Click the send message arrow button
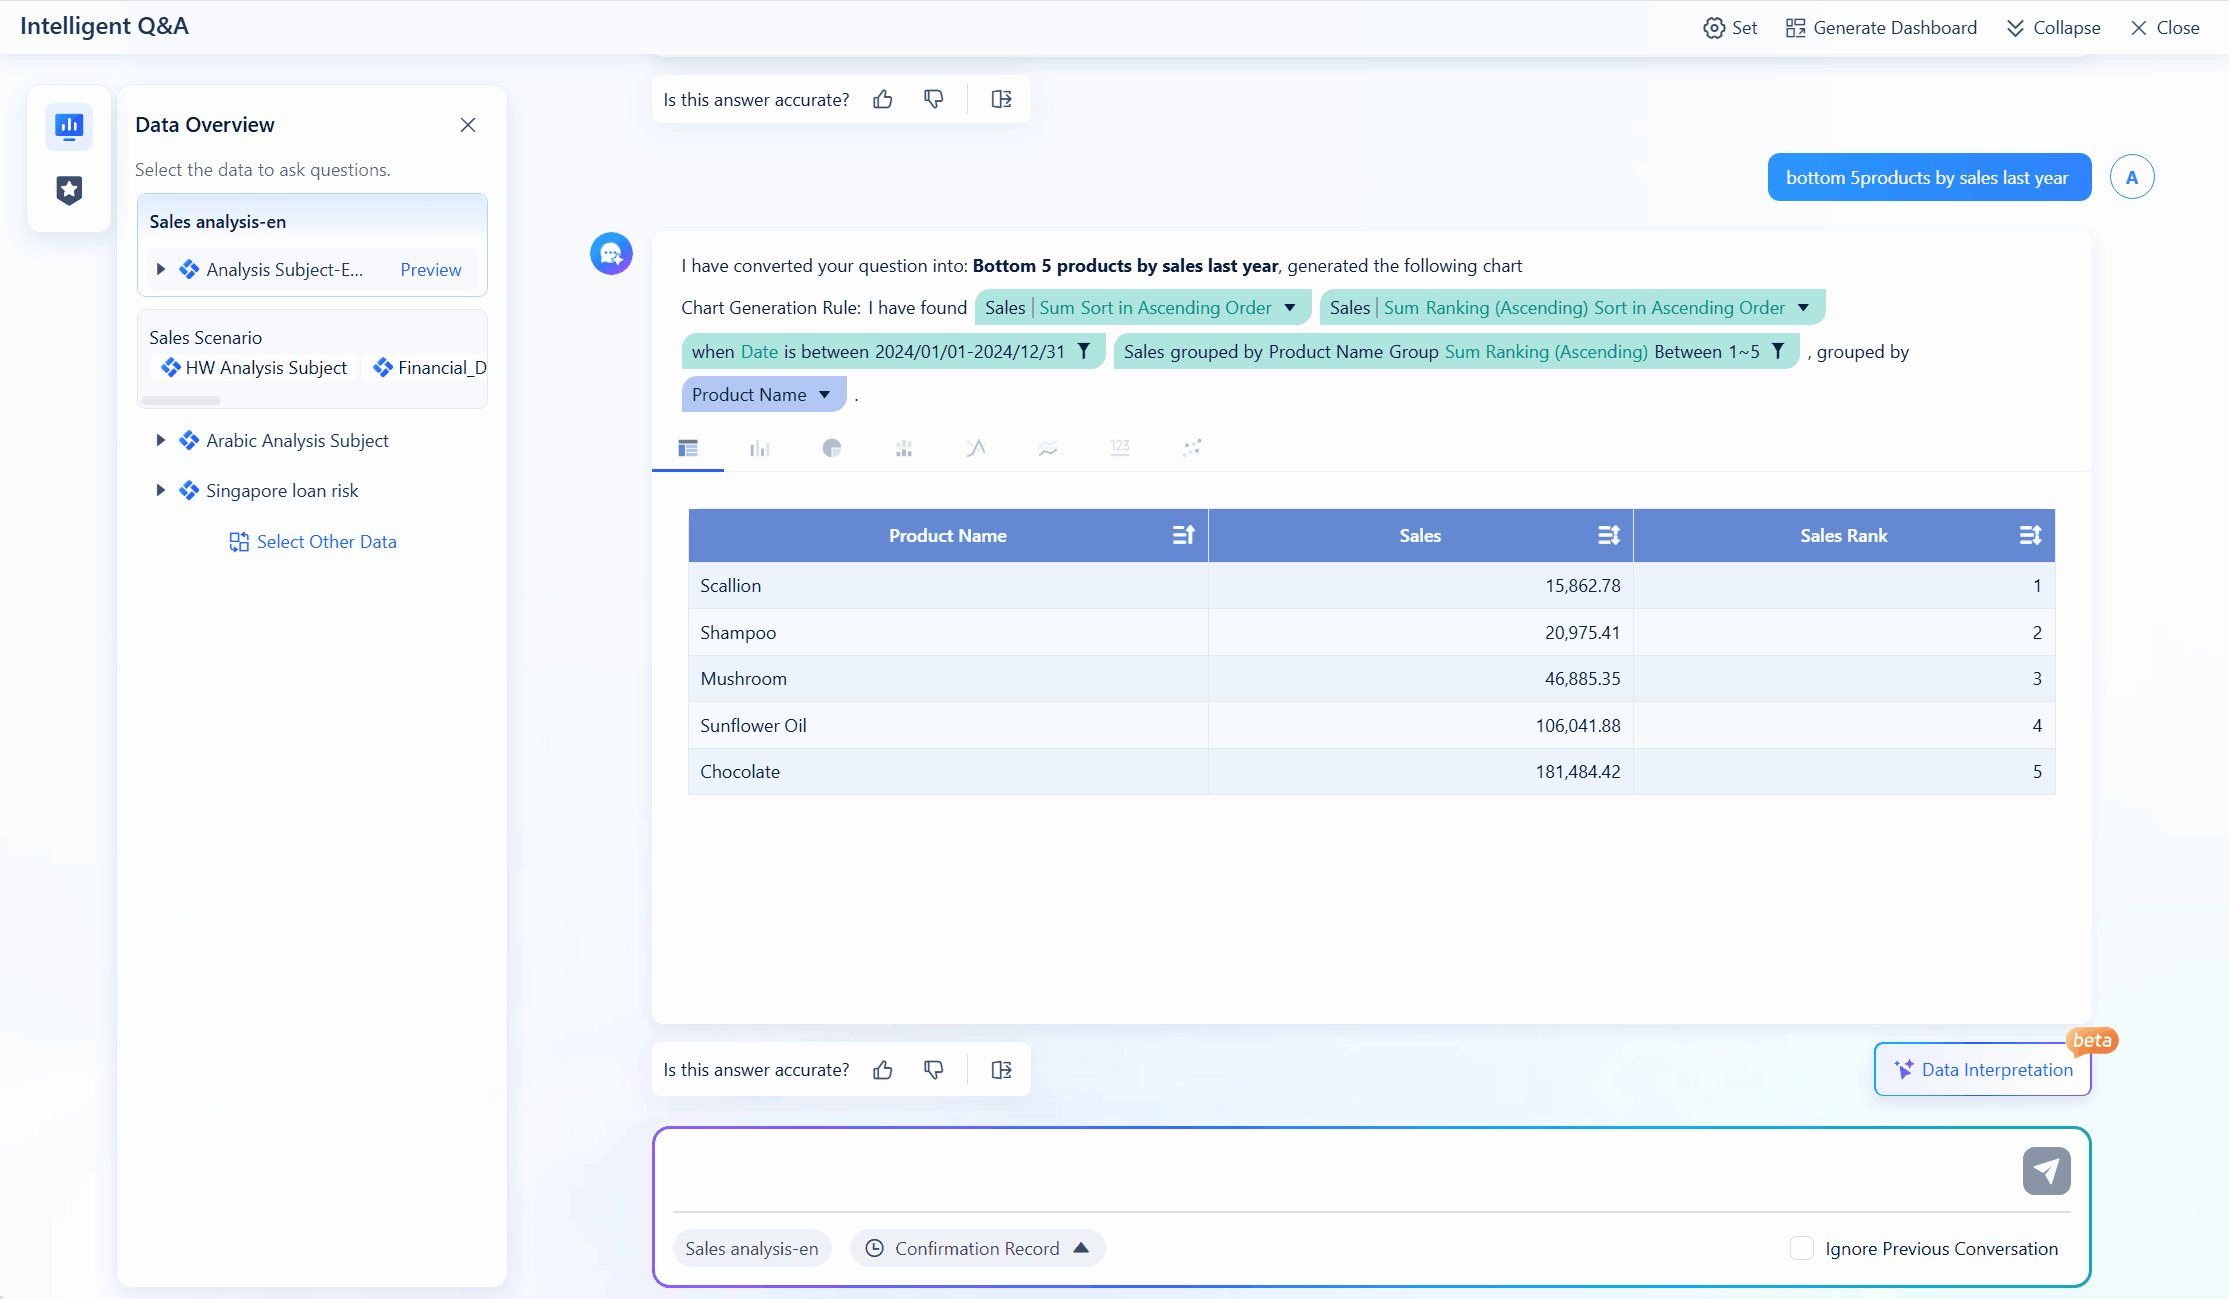Viewport: 2229px width, 1299px height. 2046,1171
